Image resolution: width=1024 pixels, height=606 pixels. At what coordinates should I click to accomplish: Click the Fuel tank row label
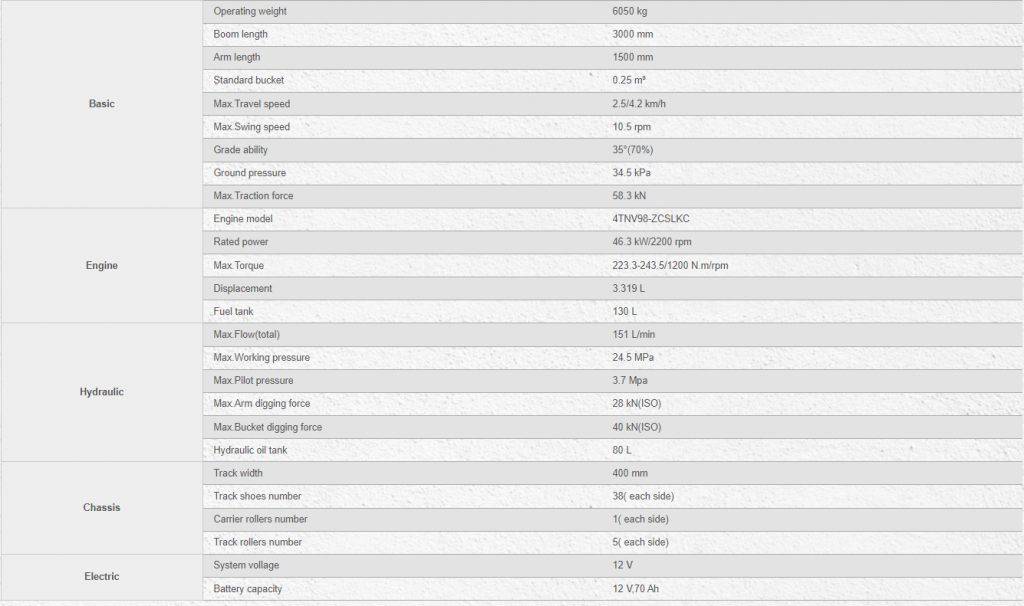point(233,311)
